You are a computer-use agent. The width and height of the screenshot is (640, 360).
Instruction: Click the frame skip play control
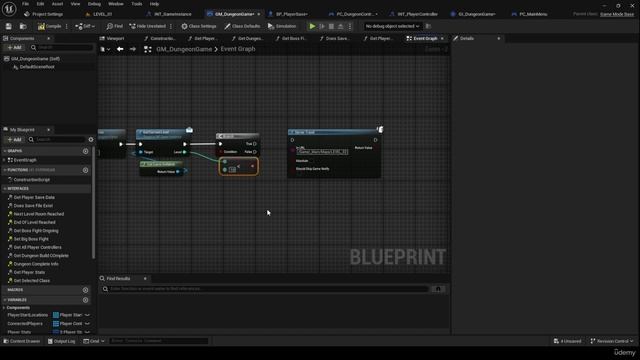coord(322,26)
